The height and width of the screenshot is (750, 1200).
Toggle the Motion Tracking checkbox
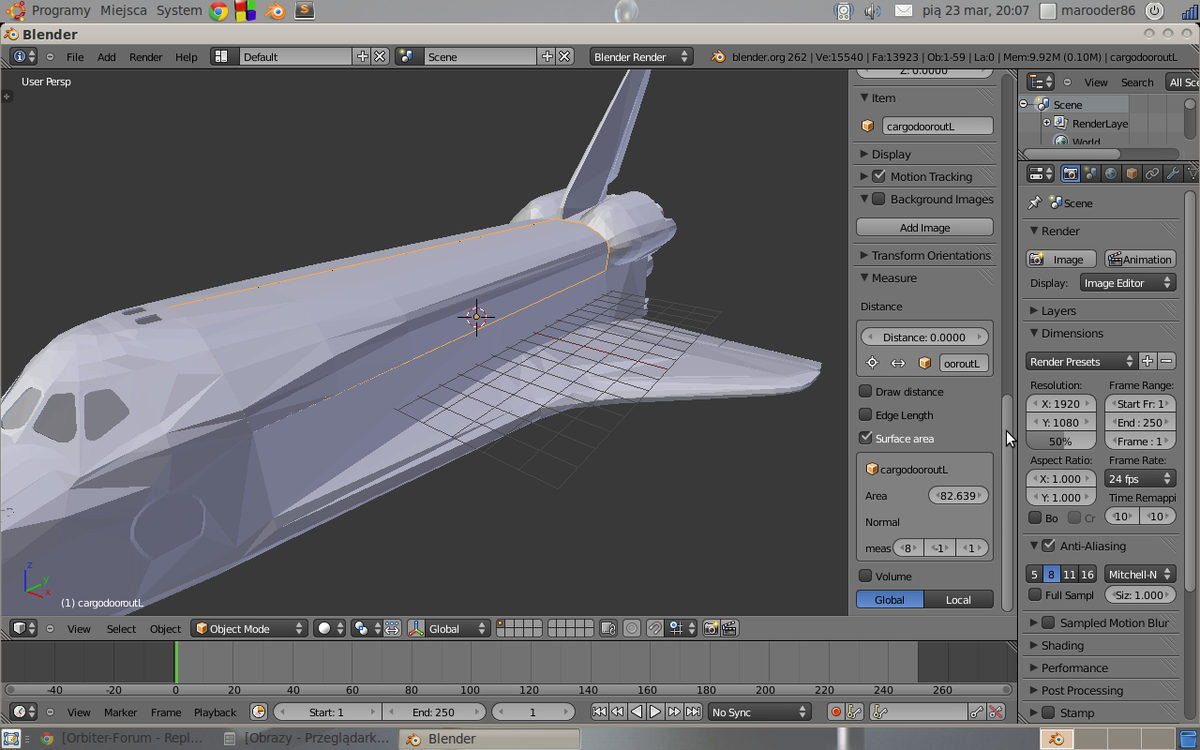pos(879,176)
